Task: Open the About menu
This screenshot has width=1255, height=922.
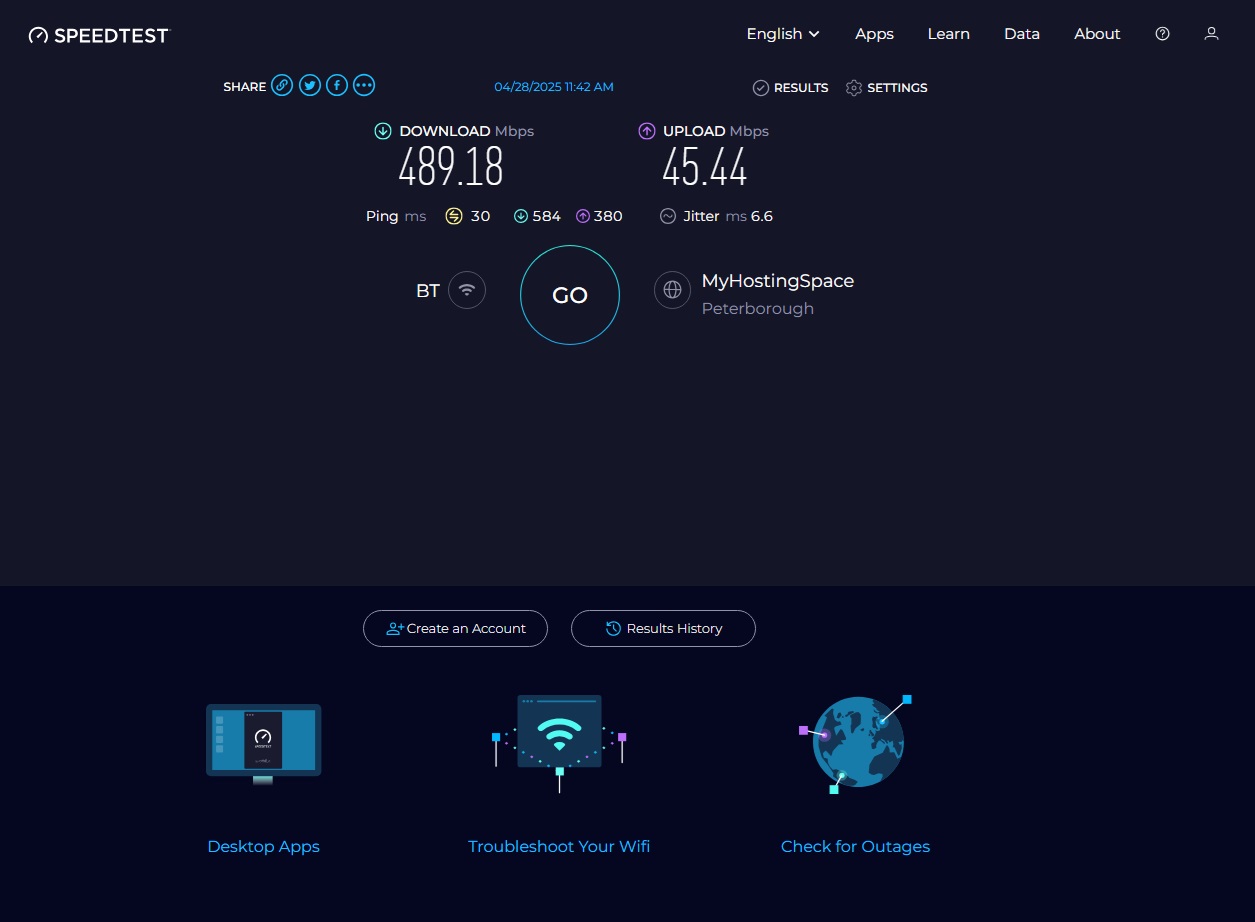Action: [1097, 34]
